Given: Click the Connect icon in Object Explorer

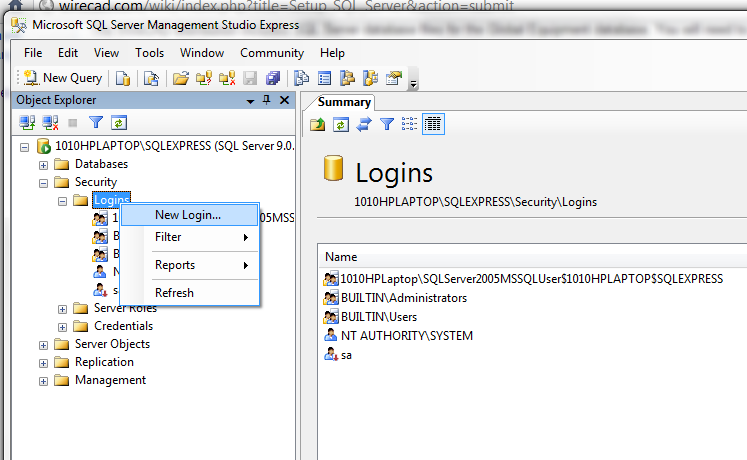Looking at the screenshot, I should click(x=27, y=123).
